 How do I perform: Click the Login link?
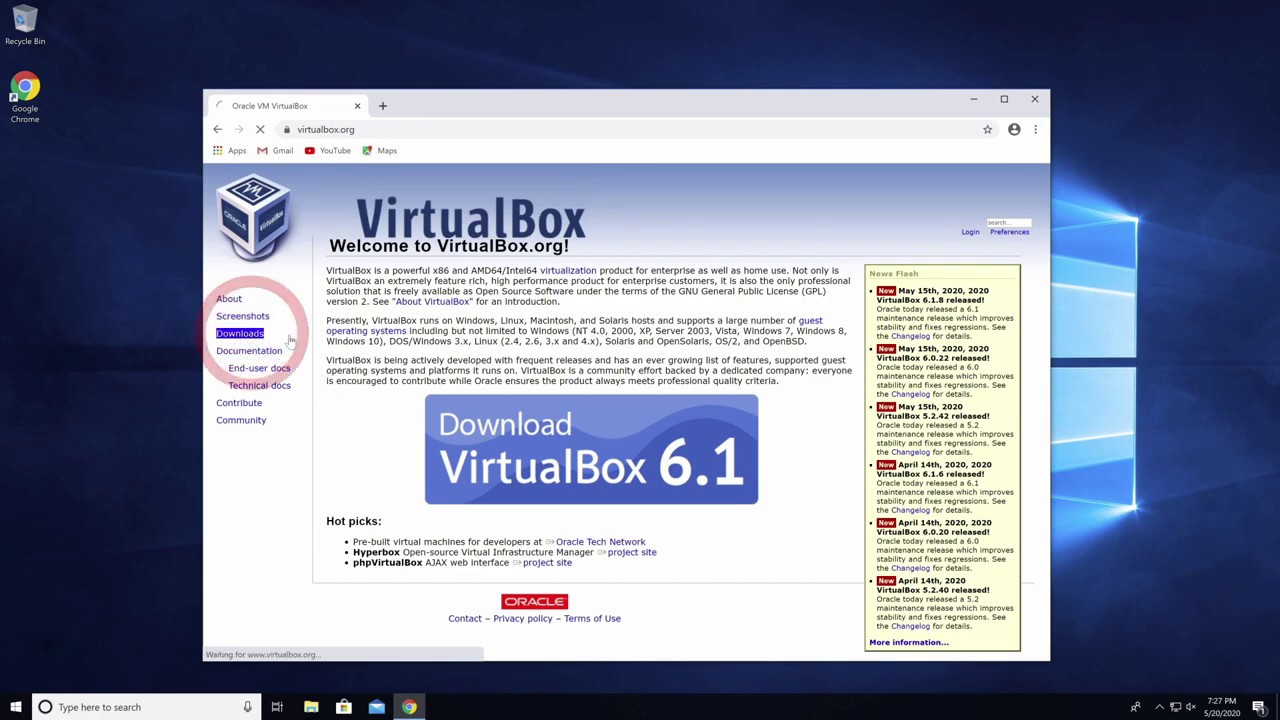[x=970, y=232]
